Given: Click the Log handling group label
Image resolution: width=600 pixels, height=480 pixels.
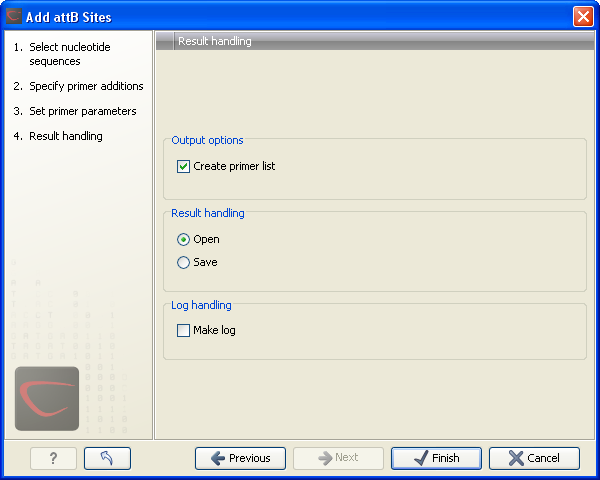Looking at the screenshot, I should tap(201, 304).
